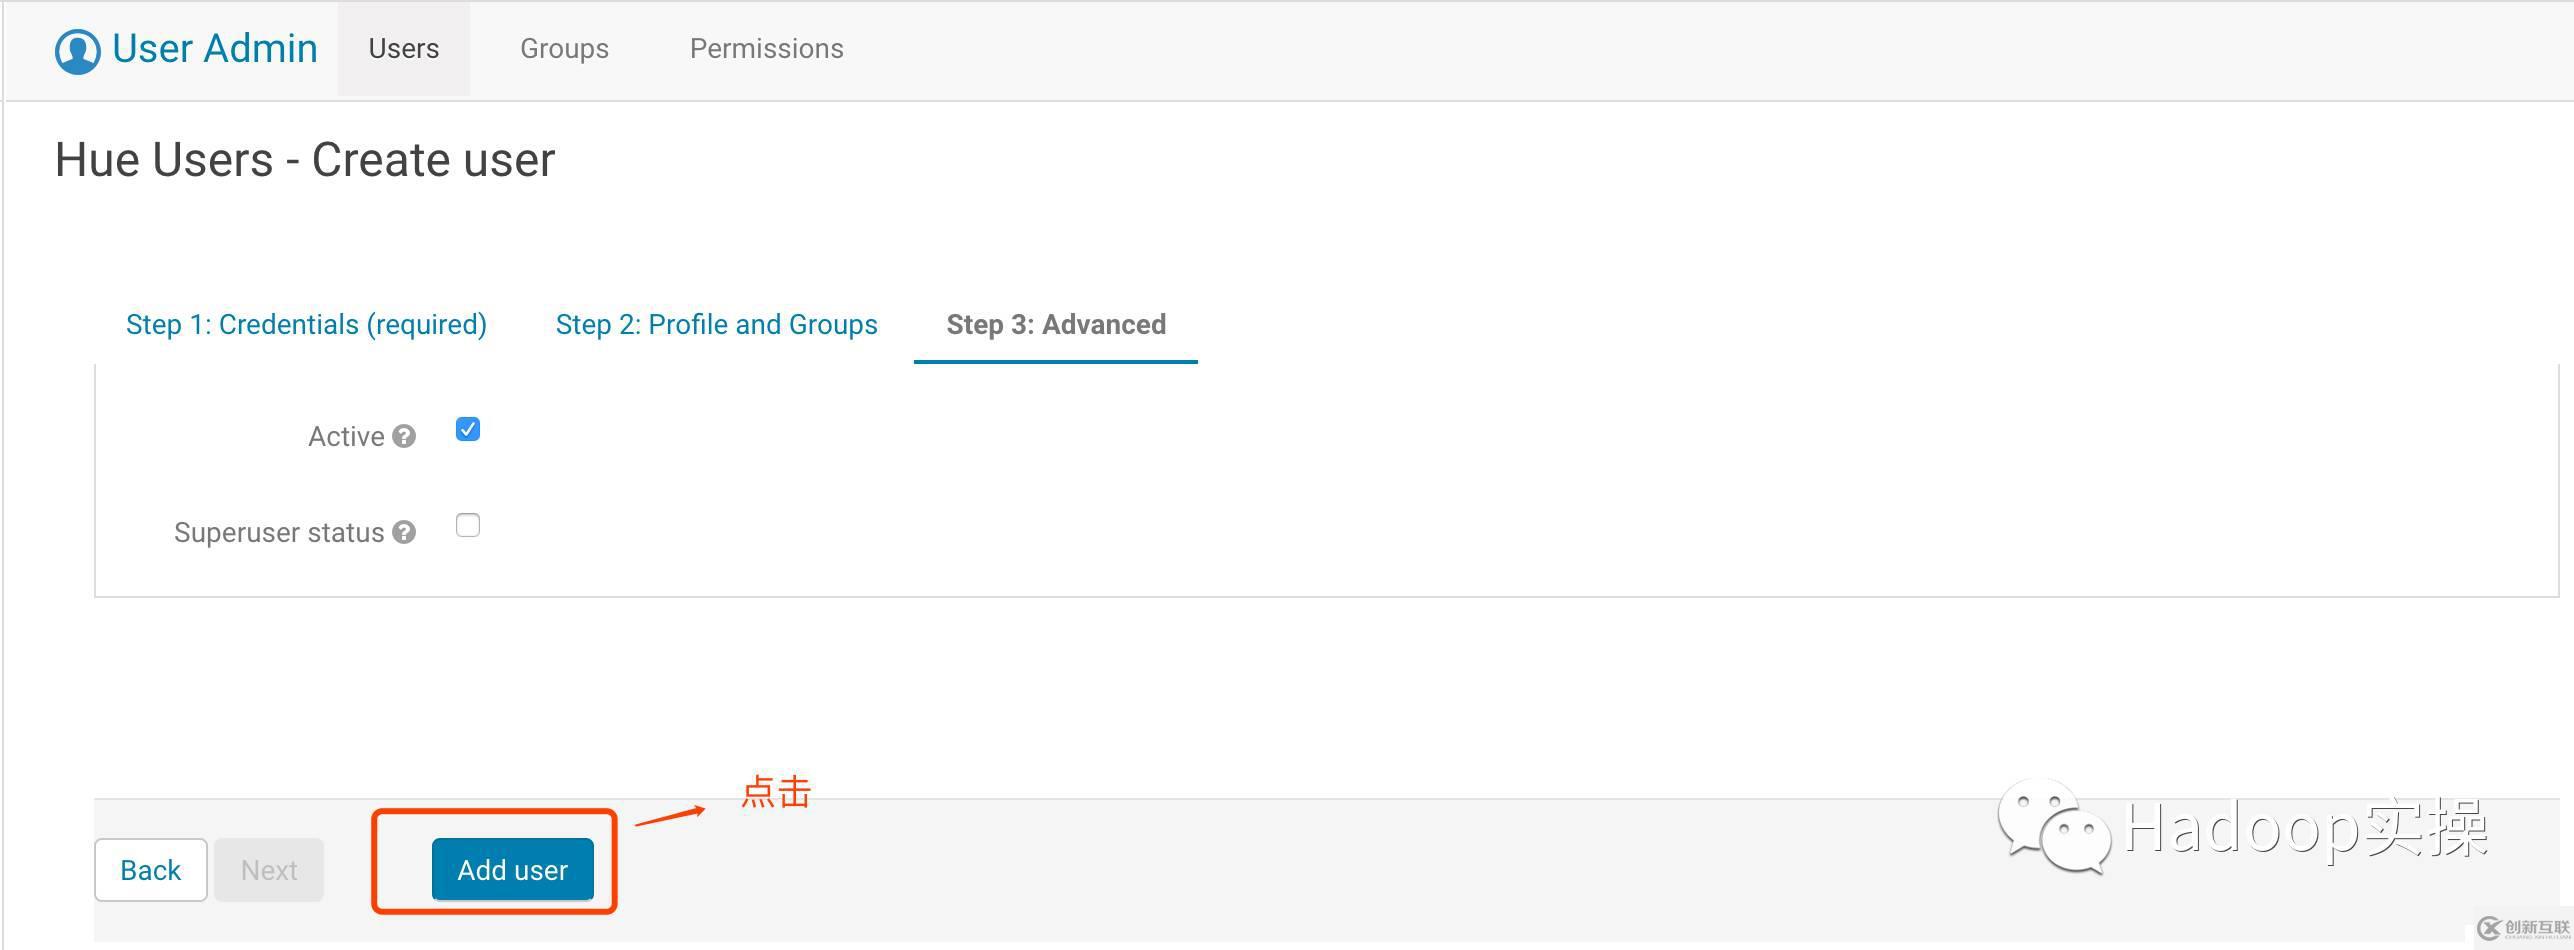Click the Superuser status label text
This screenshot has width=2574, height=950.
click(279, 533)
